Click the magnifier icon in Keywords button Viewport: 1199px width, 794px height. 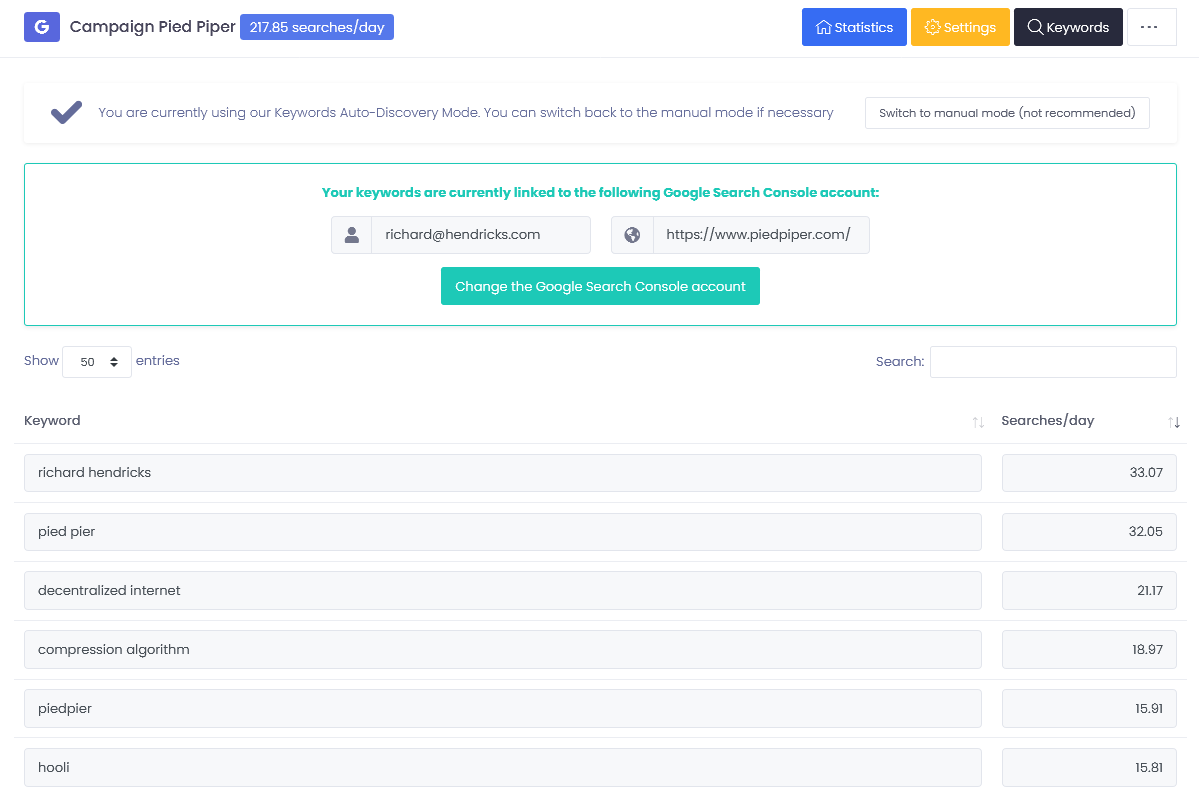[1035, 28]
